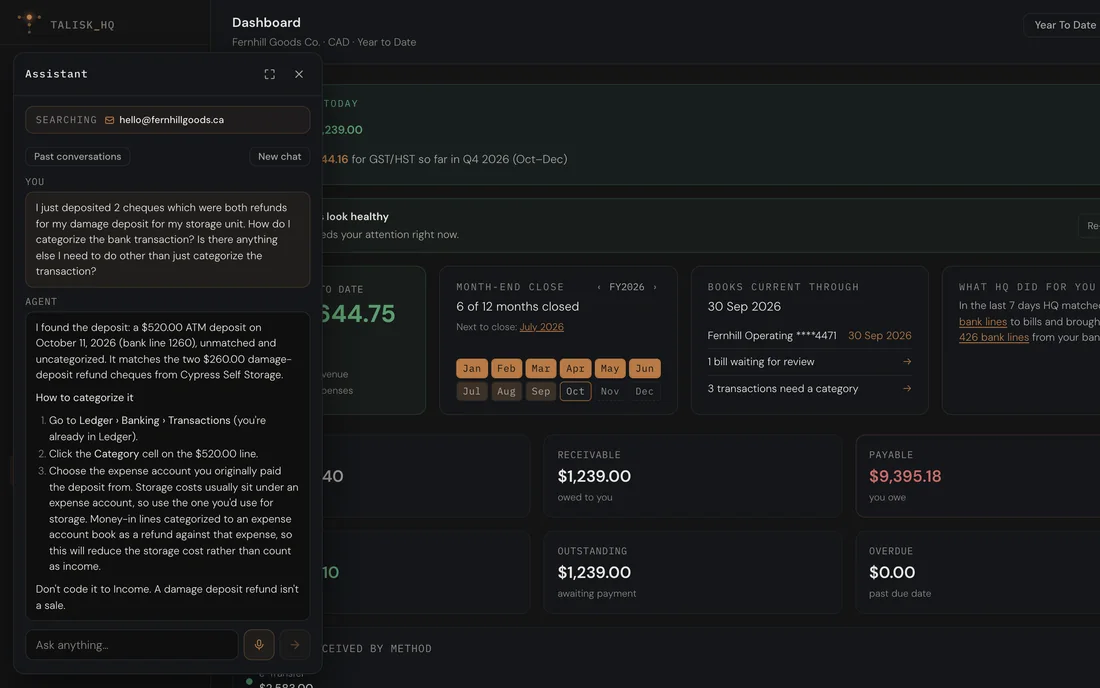Click the Receivable $1,239.00 amount

click(x=593, y=476)
